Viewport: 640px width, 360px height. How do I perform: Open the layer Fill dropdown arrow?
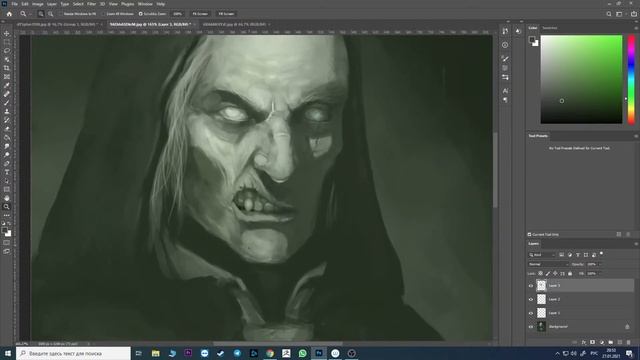click(x=600, y=273)
